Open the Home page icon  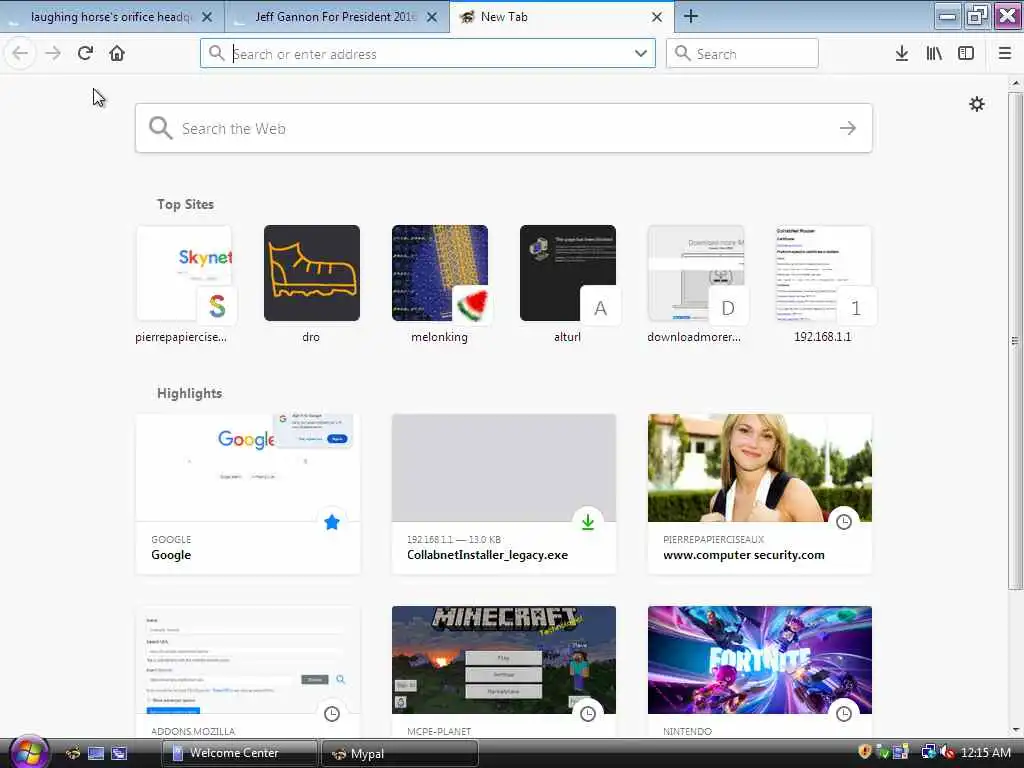pos(117,54)
